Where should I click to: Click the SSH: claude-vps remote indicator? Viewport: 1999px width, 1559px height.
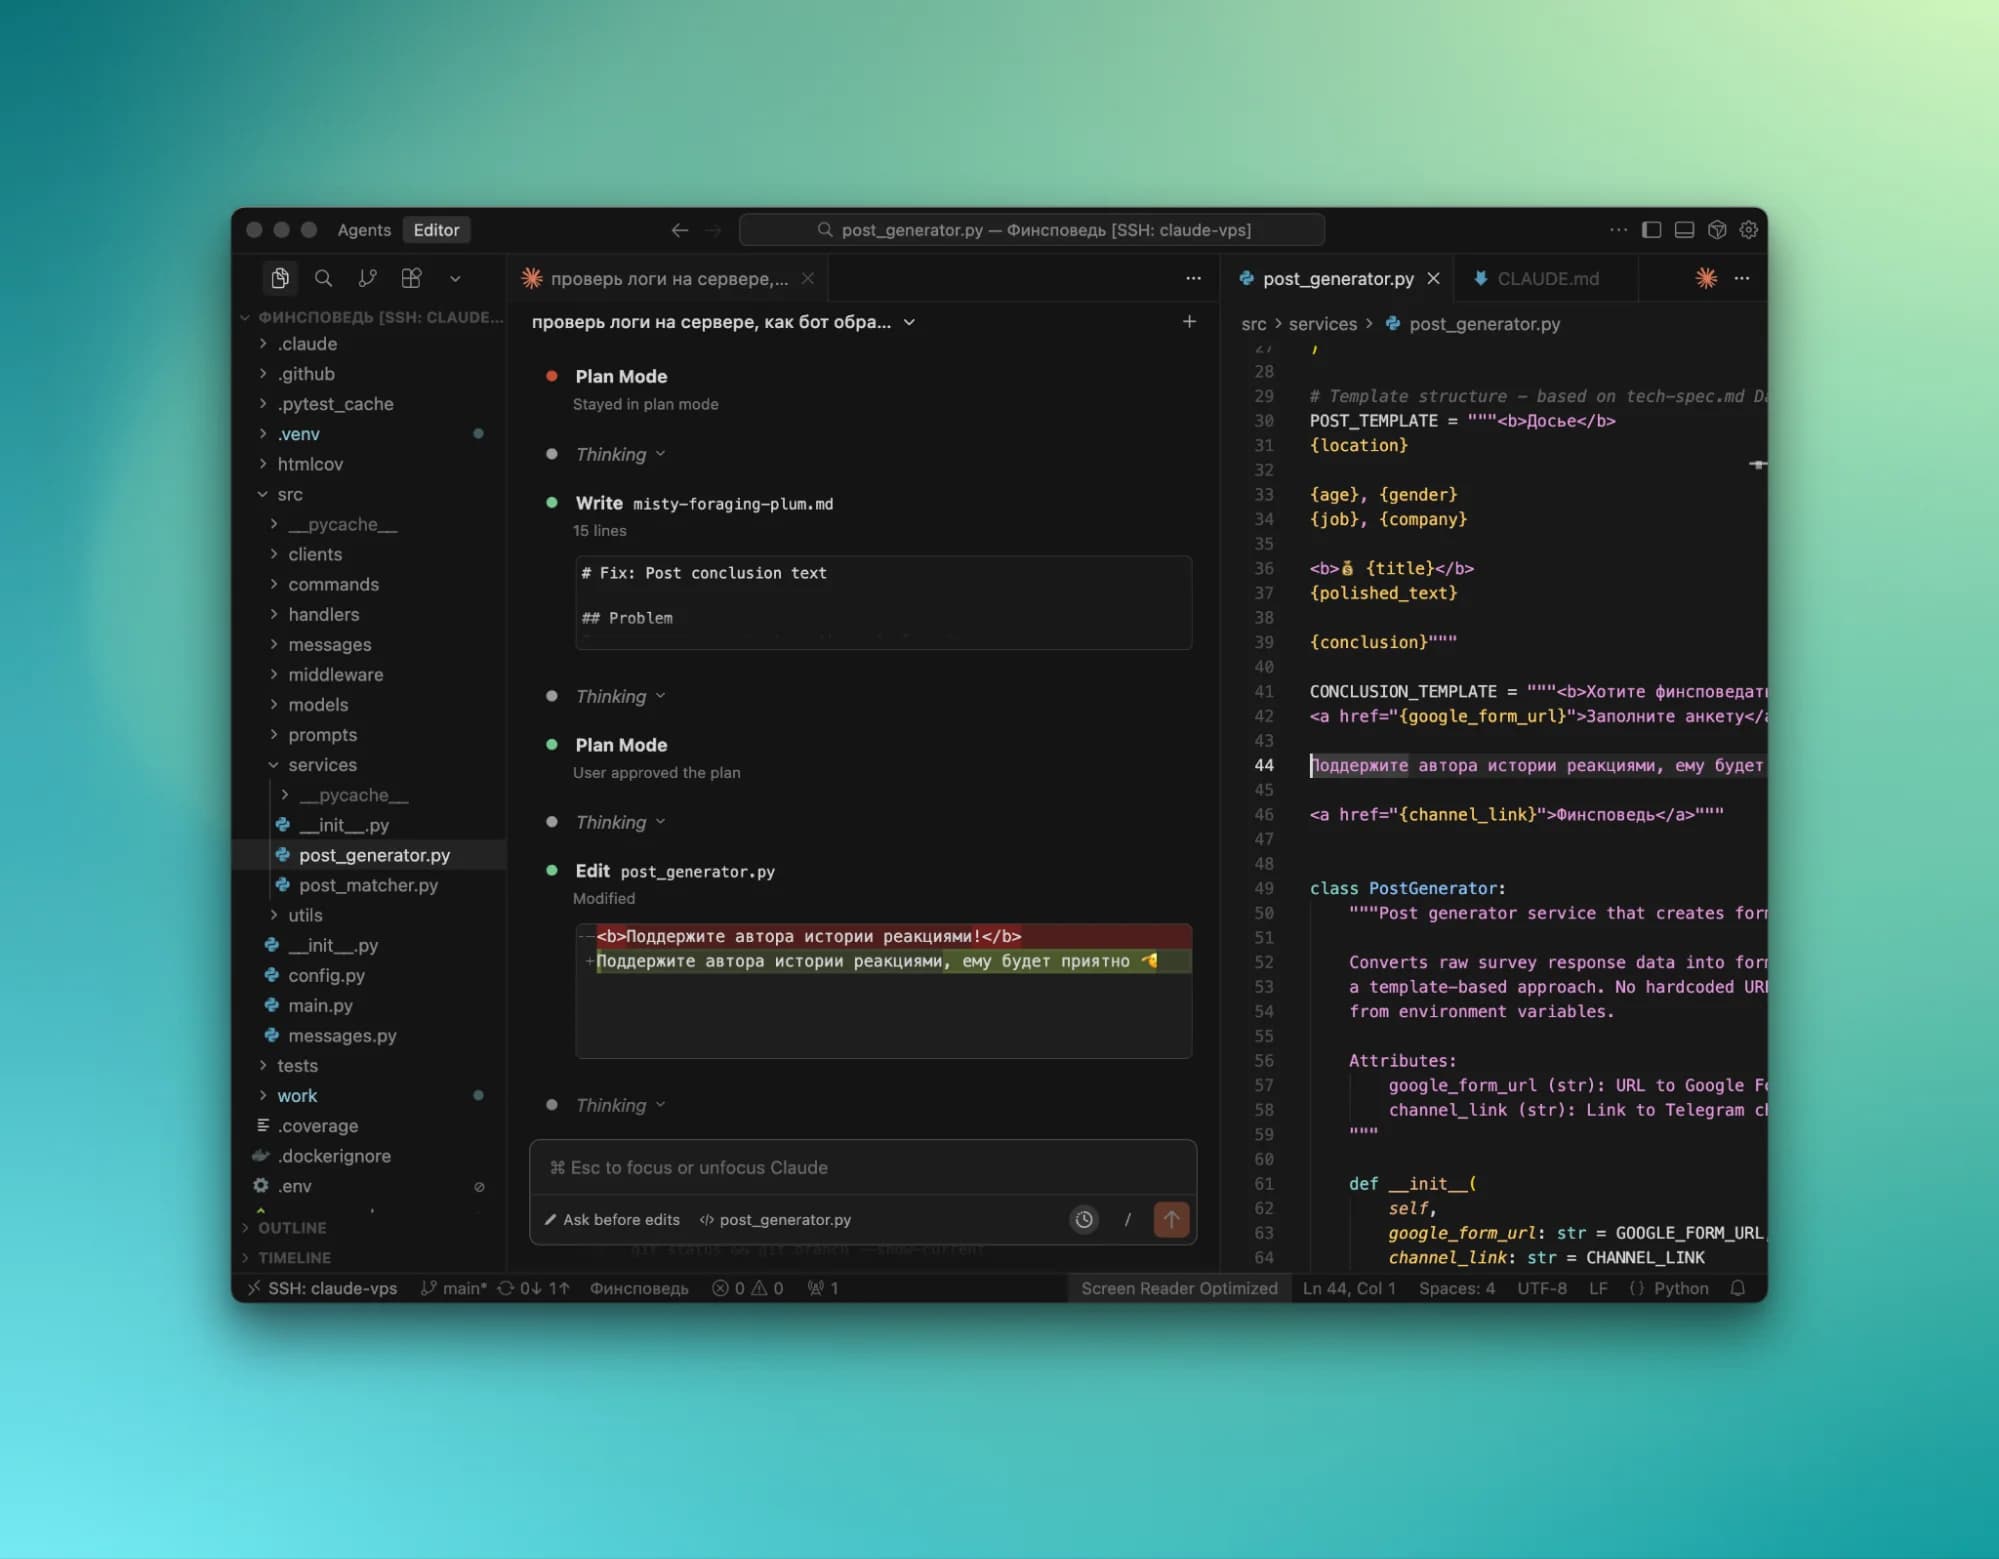pyautogui.click(x=322, y=1288)
